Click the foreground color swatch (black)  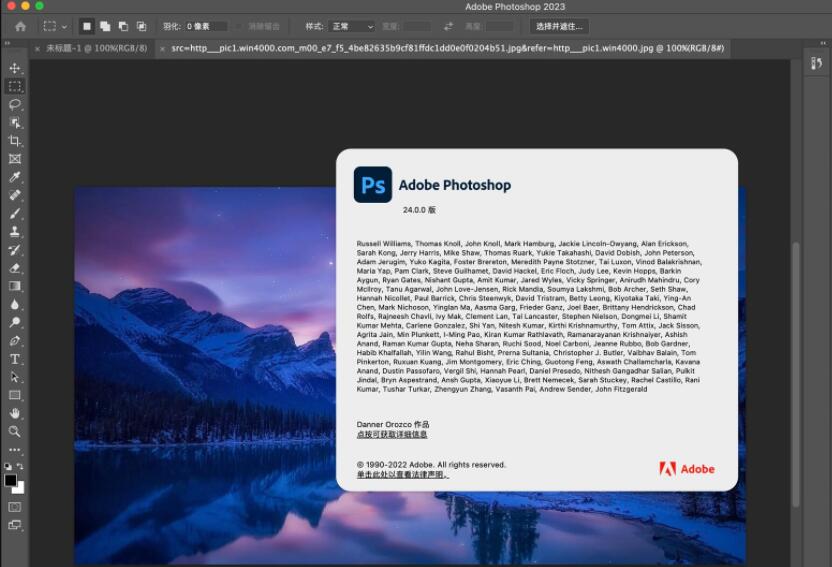(x=11, y=480)
